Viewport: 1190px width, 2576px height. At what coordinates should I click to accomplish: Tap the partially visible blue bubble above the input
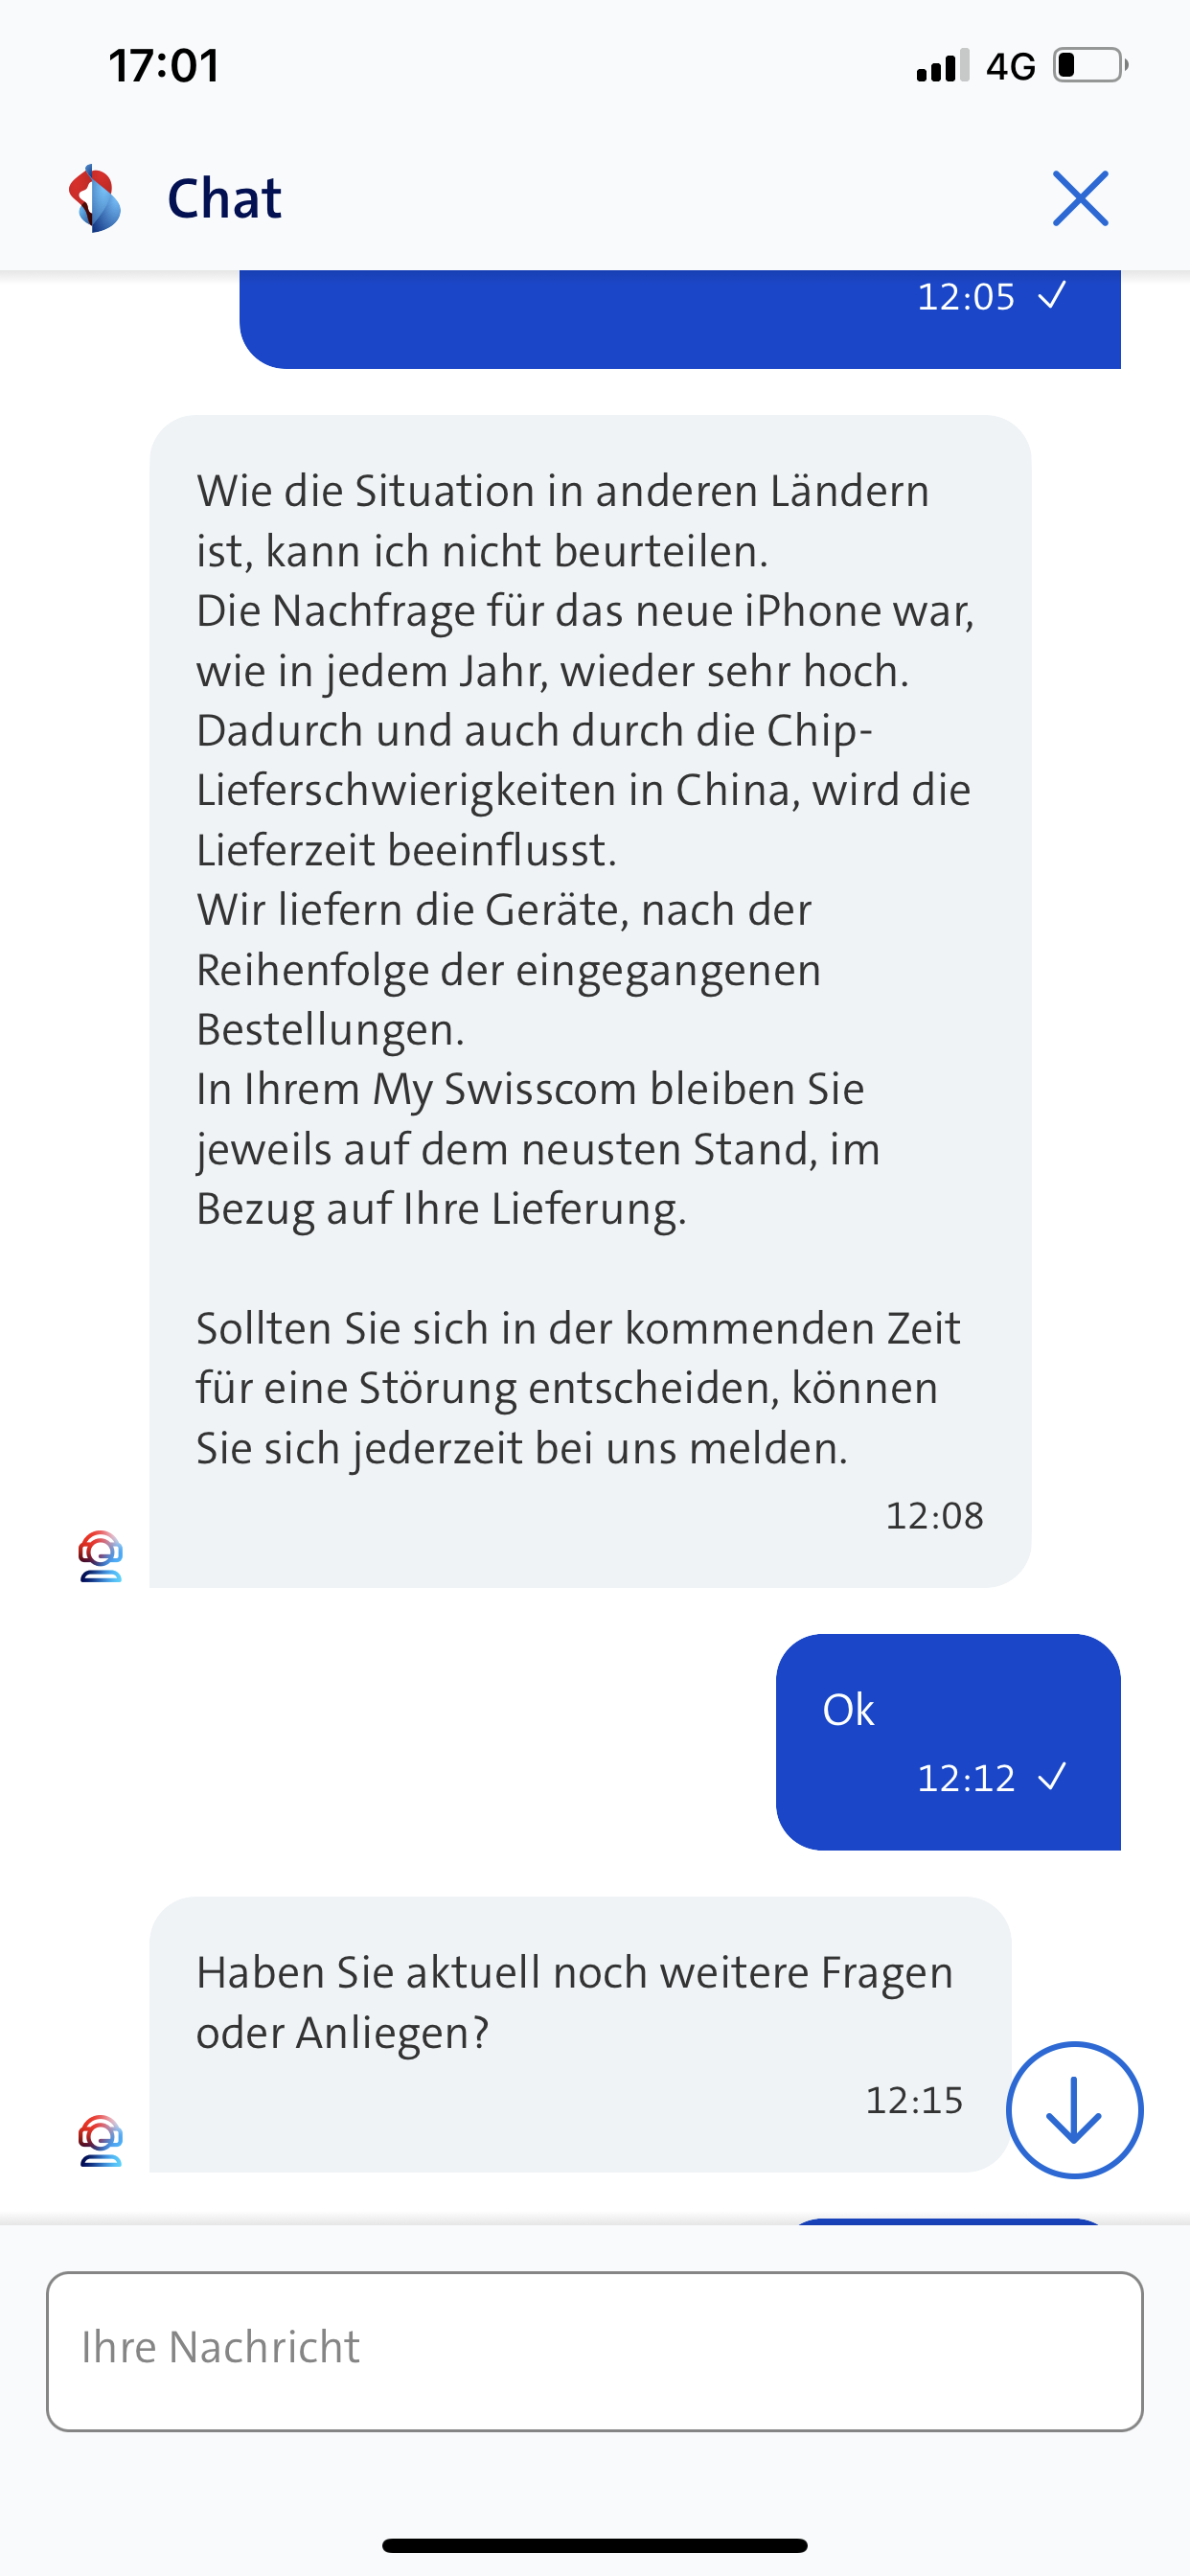click(947, 2221)
